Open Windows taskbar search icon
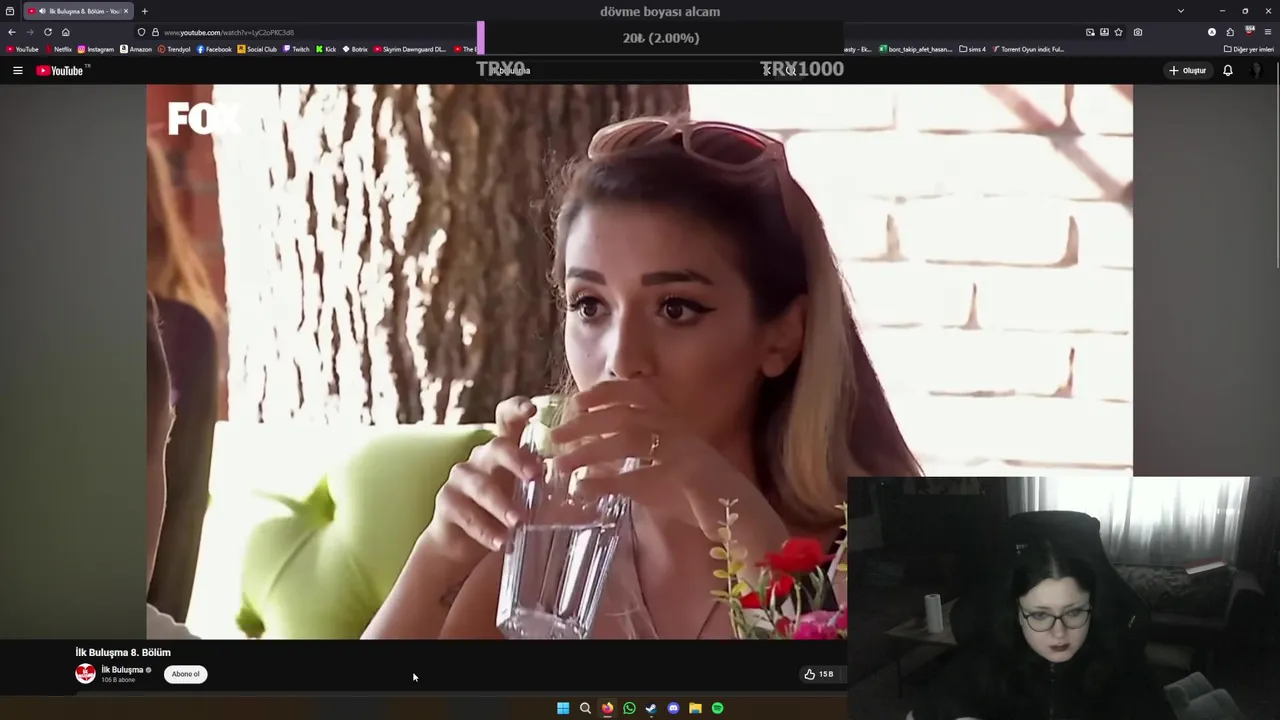The height and width of the screenshot is (720, 1280). point(585,708)
